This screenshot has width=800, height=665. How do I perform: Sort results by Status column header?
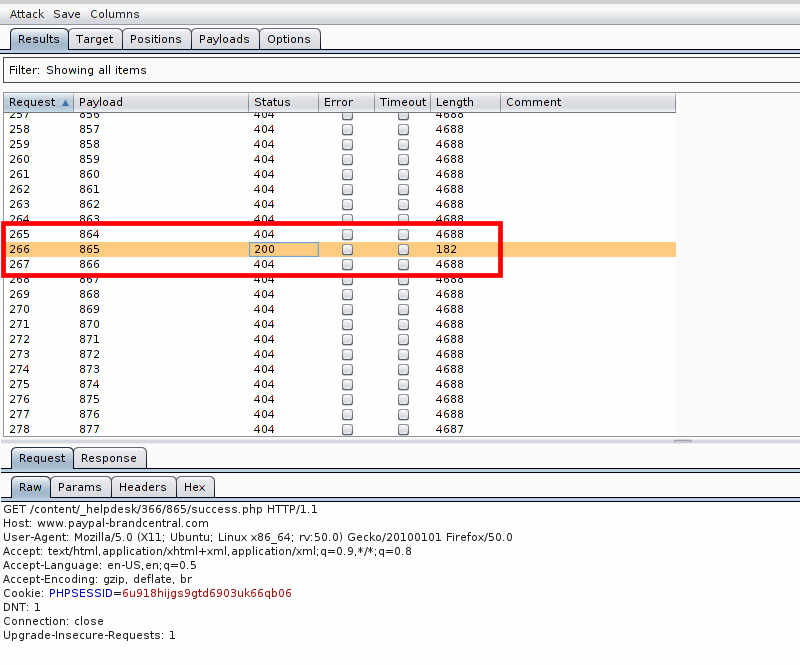click(x=284, y=102)
